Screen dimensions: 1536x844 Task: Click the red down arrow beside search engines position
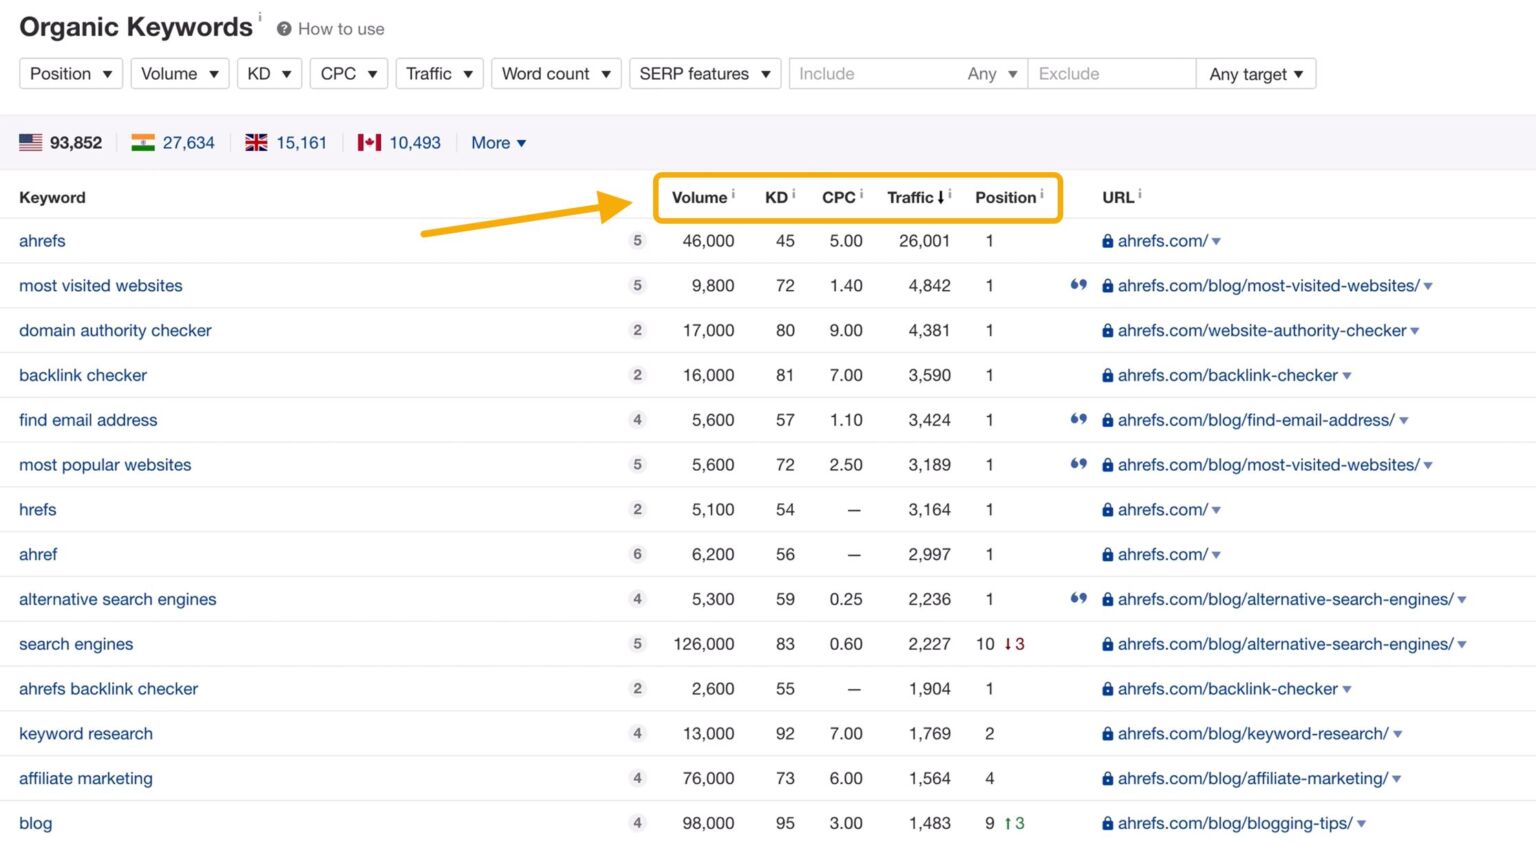[x=1009, y=645]
